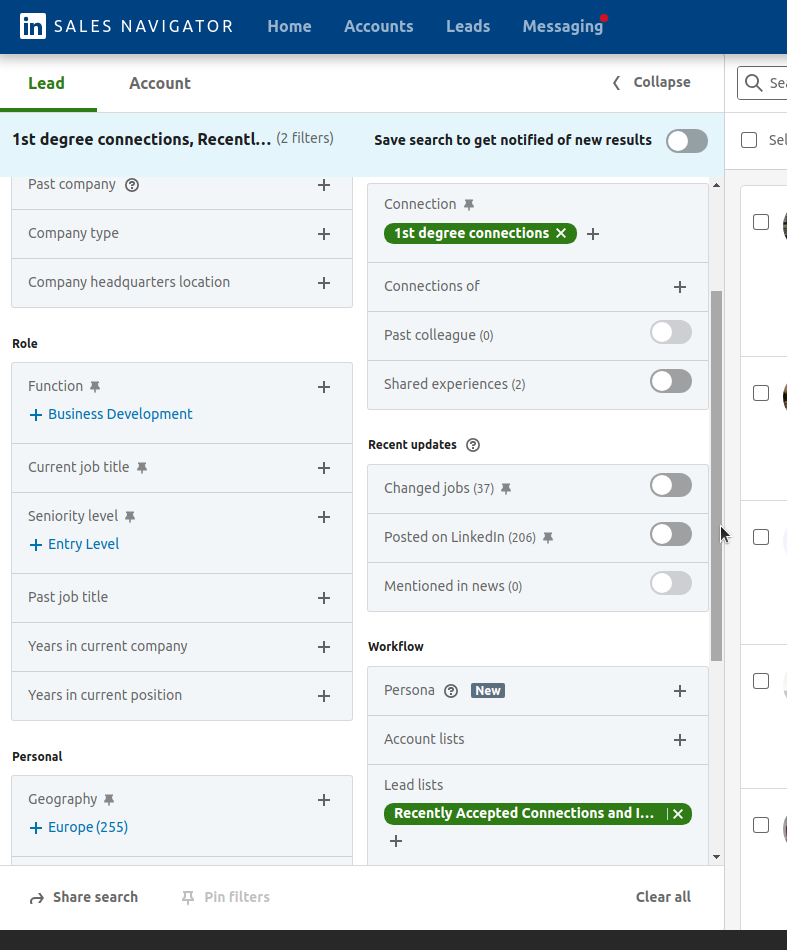The width and height of the screenshot is (787, 950).
Task: Switch to the Account tab
Action: (160, 84)
